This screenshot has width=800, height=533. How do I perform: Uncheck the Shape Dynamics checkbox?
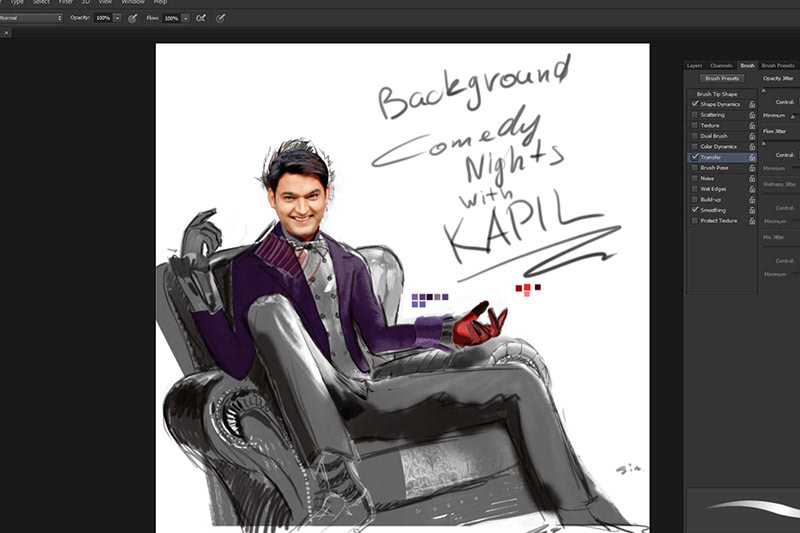click(x=694, y=104)
